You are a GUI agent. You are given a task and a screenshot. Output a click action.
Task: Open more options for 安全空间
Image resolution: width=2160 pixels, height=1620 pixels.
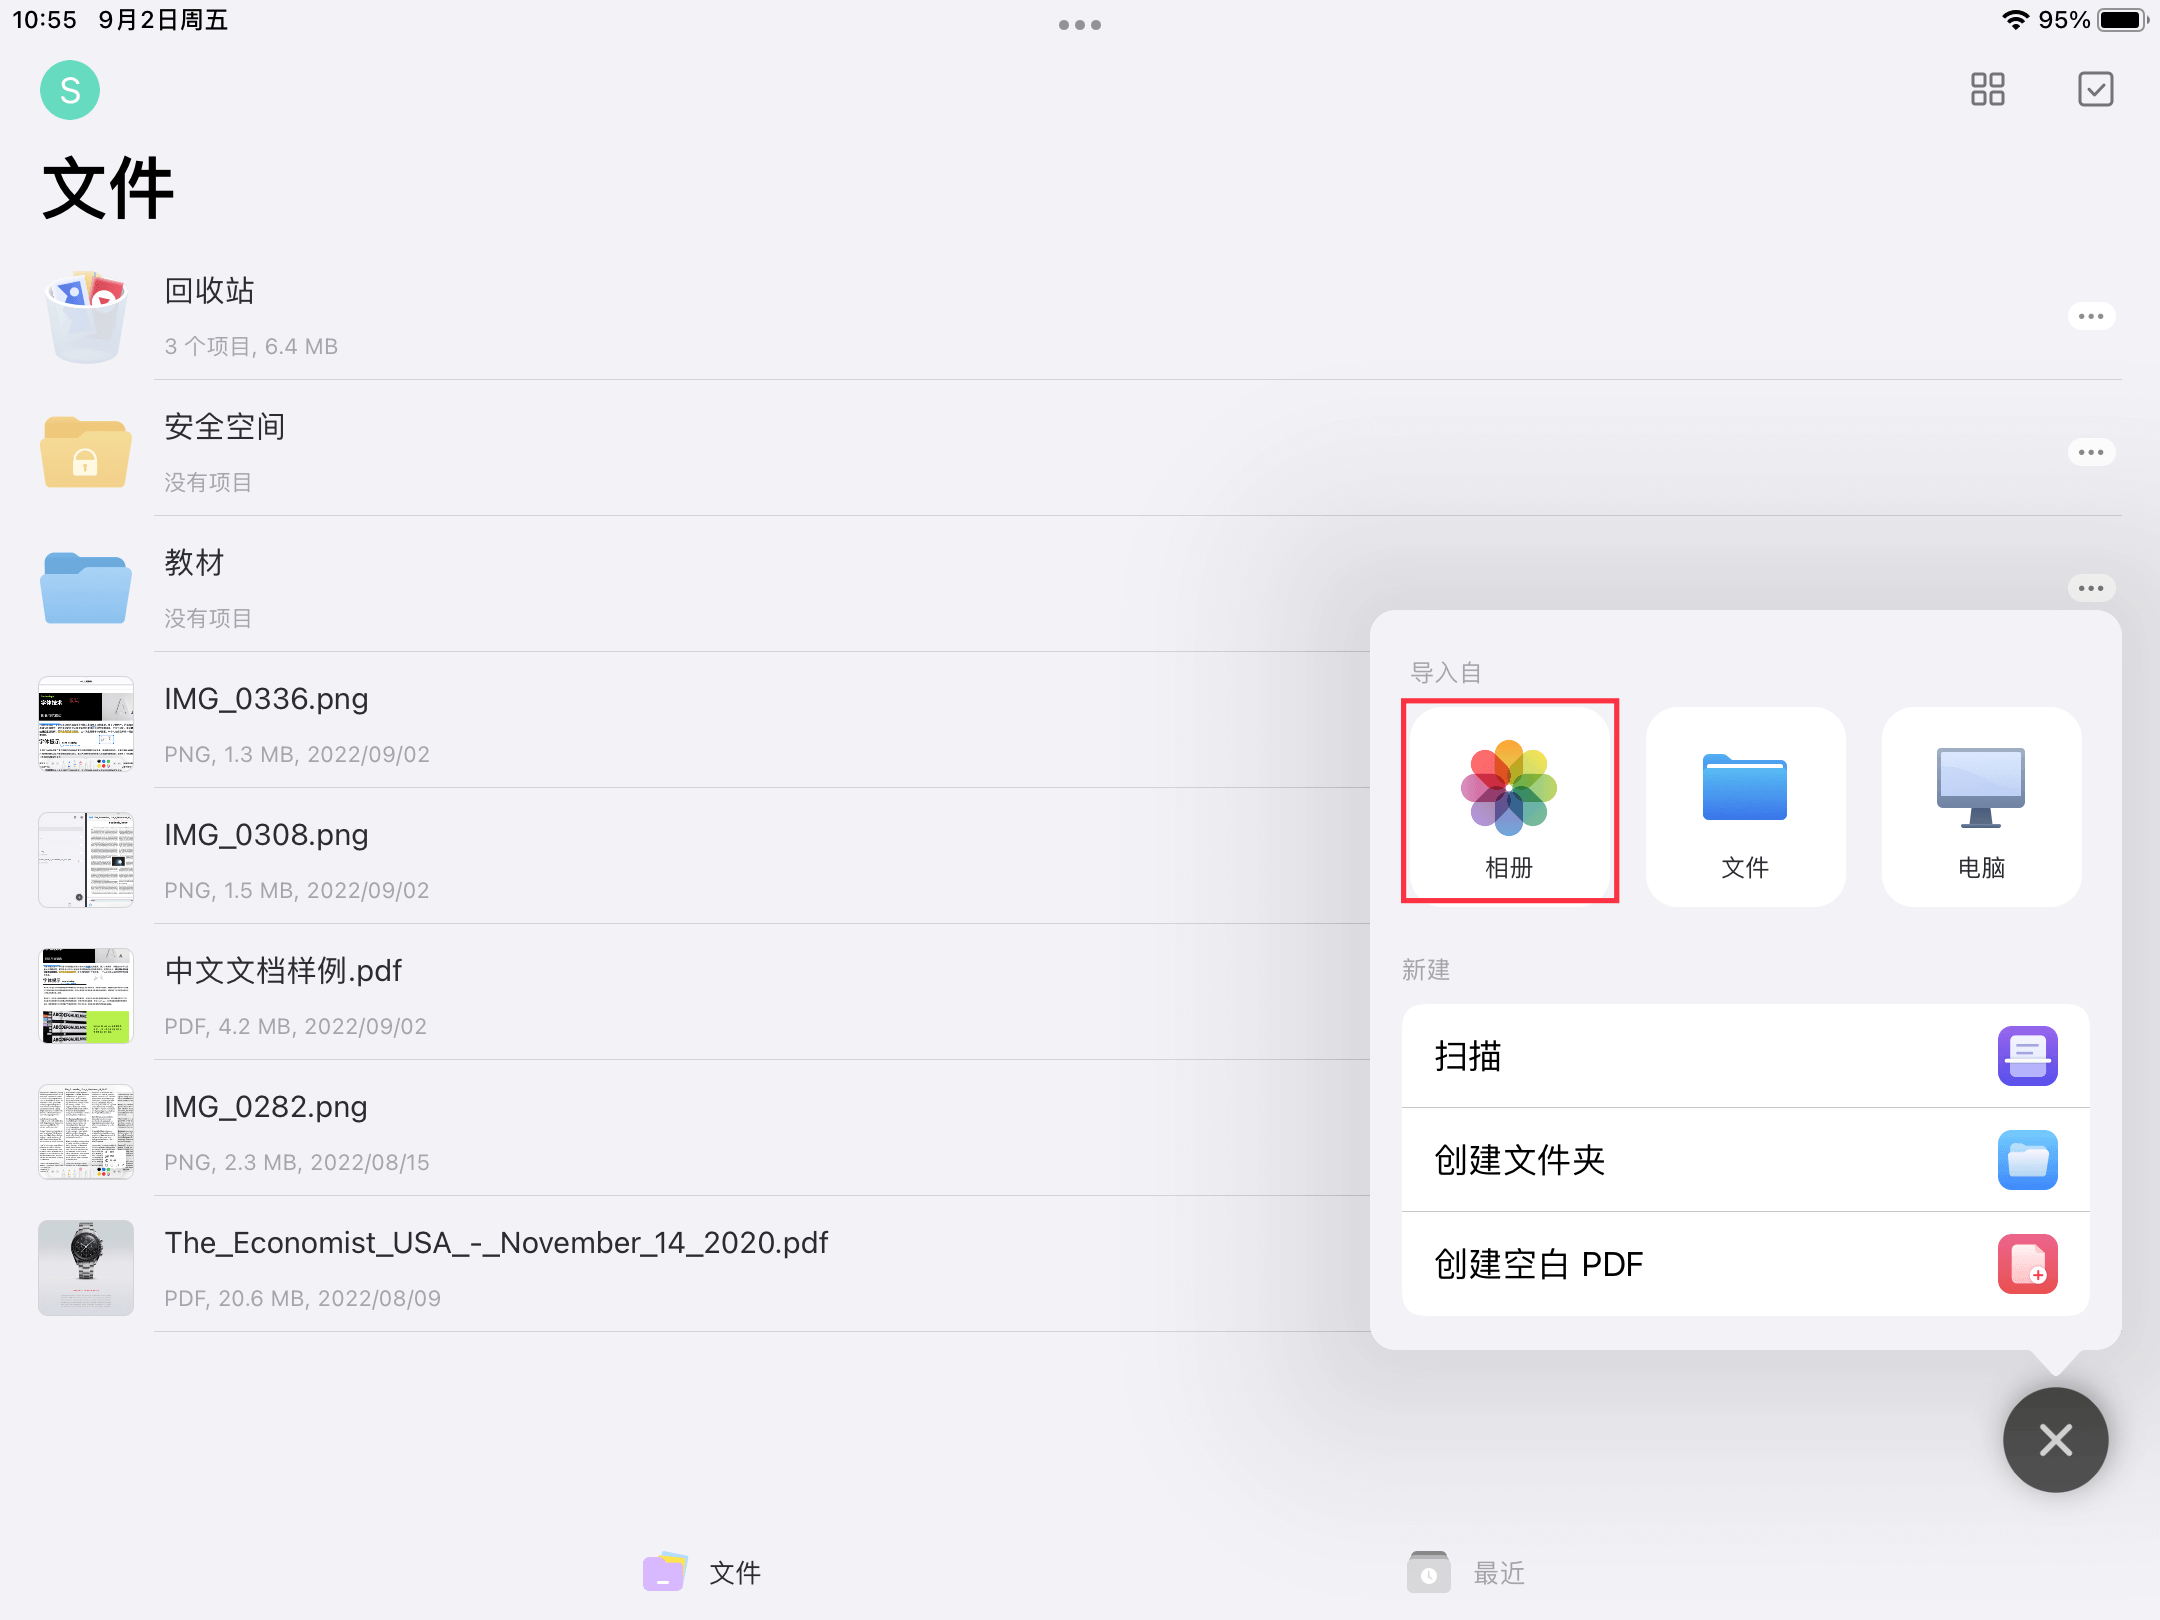[x=2091, y=452]
